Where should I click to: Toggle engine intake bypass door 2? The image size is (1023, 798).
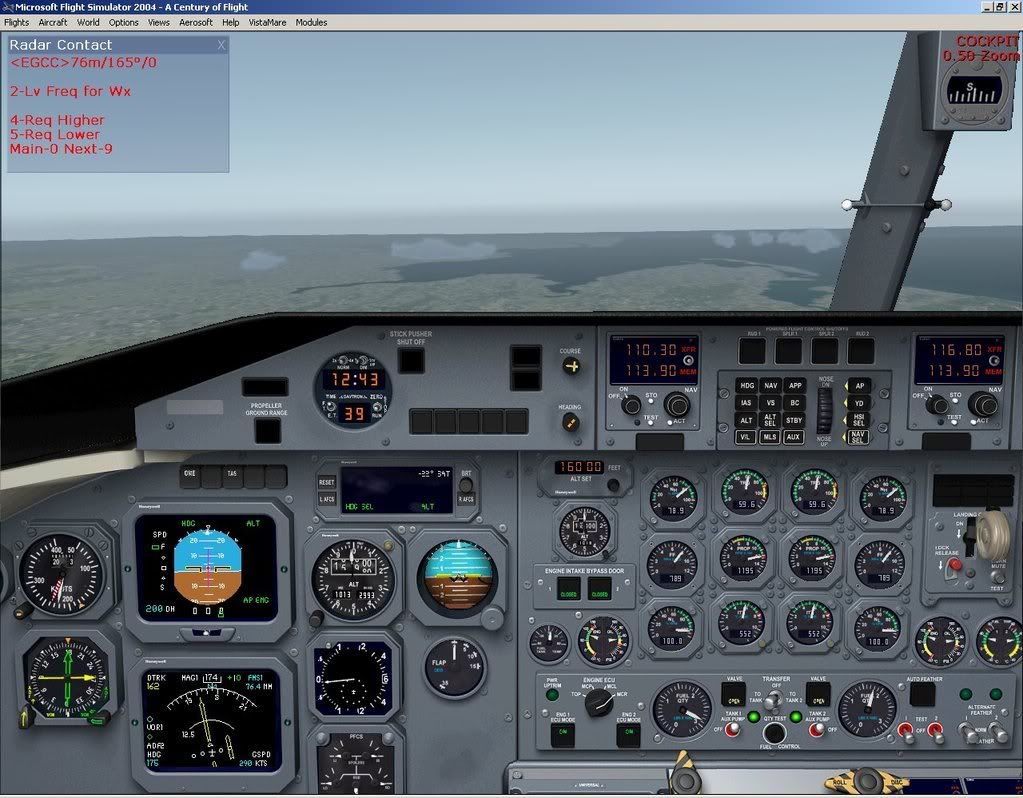pos(600,590)
